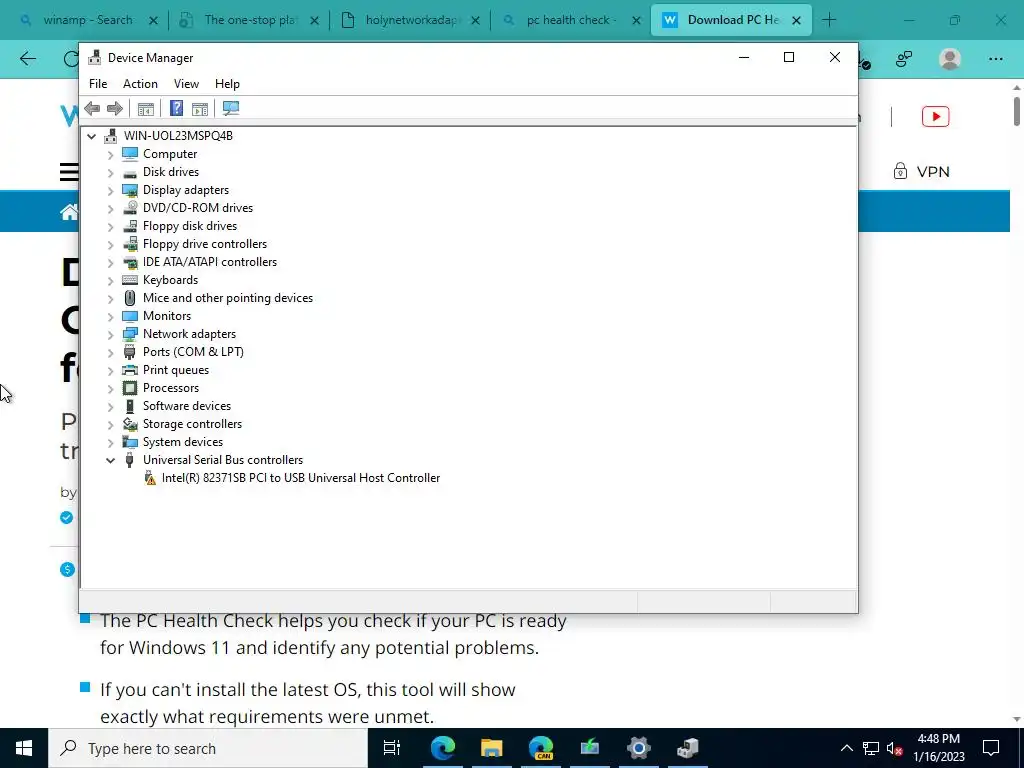Collapse the Universal Serial Bus controllers node

tap(110, 460)
